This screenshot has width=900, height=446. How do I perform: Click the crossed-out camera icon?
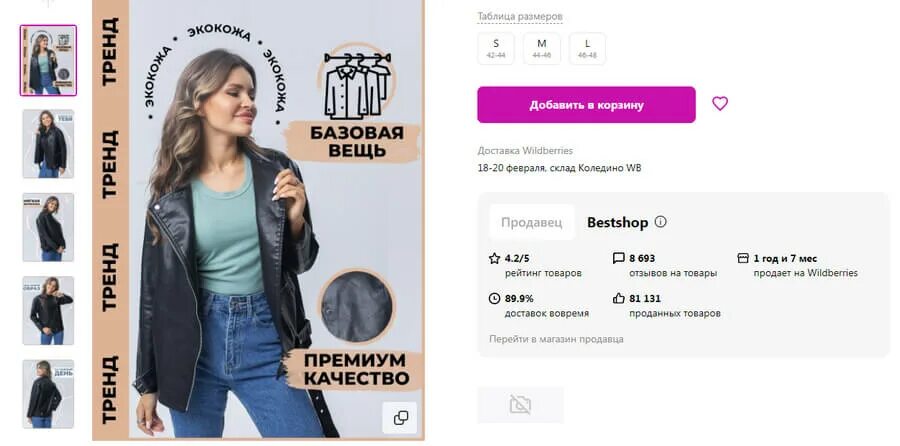coord(520,405)
